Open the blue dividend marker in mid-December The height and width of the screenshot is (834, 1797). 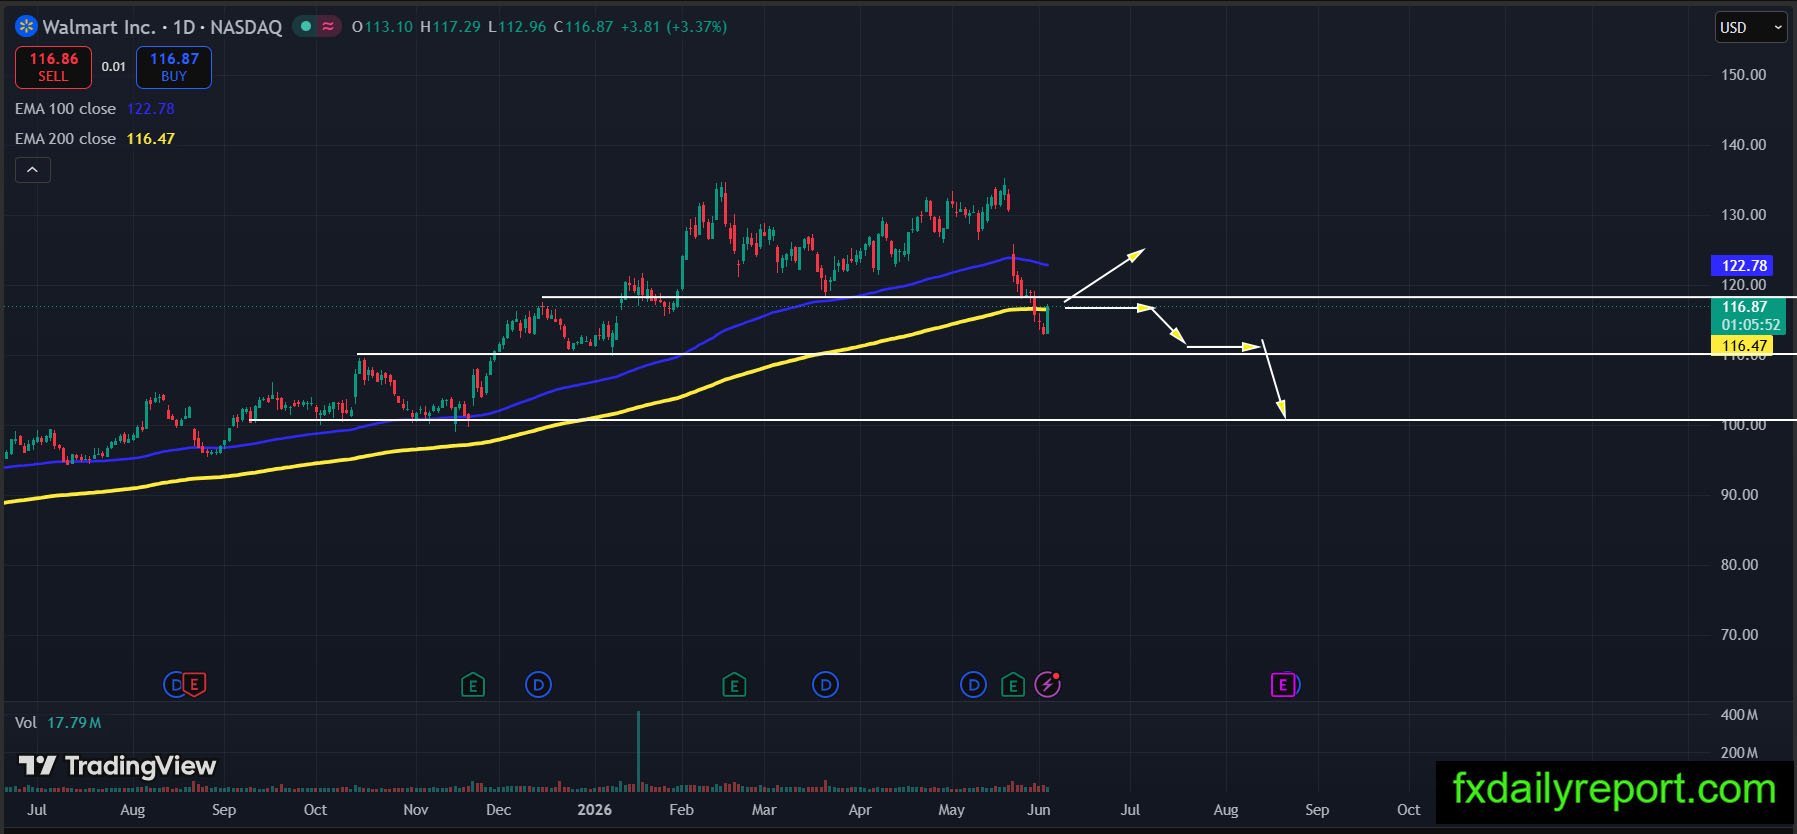(539, 685)
